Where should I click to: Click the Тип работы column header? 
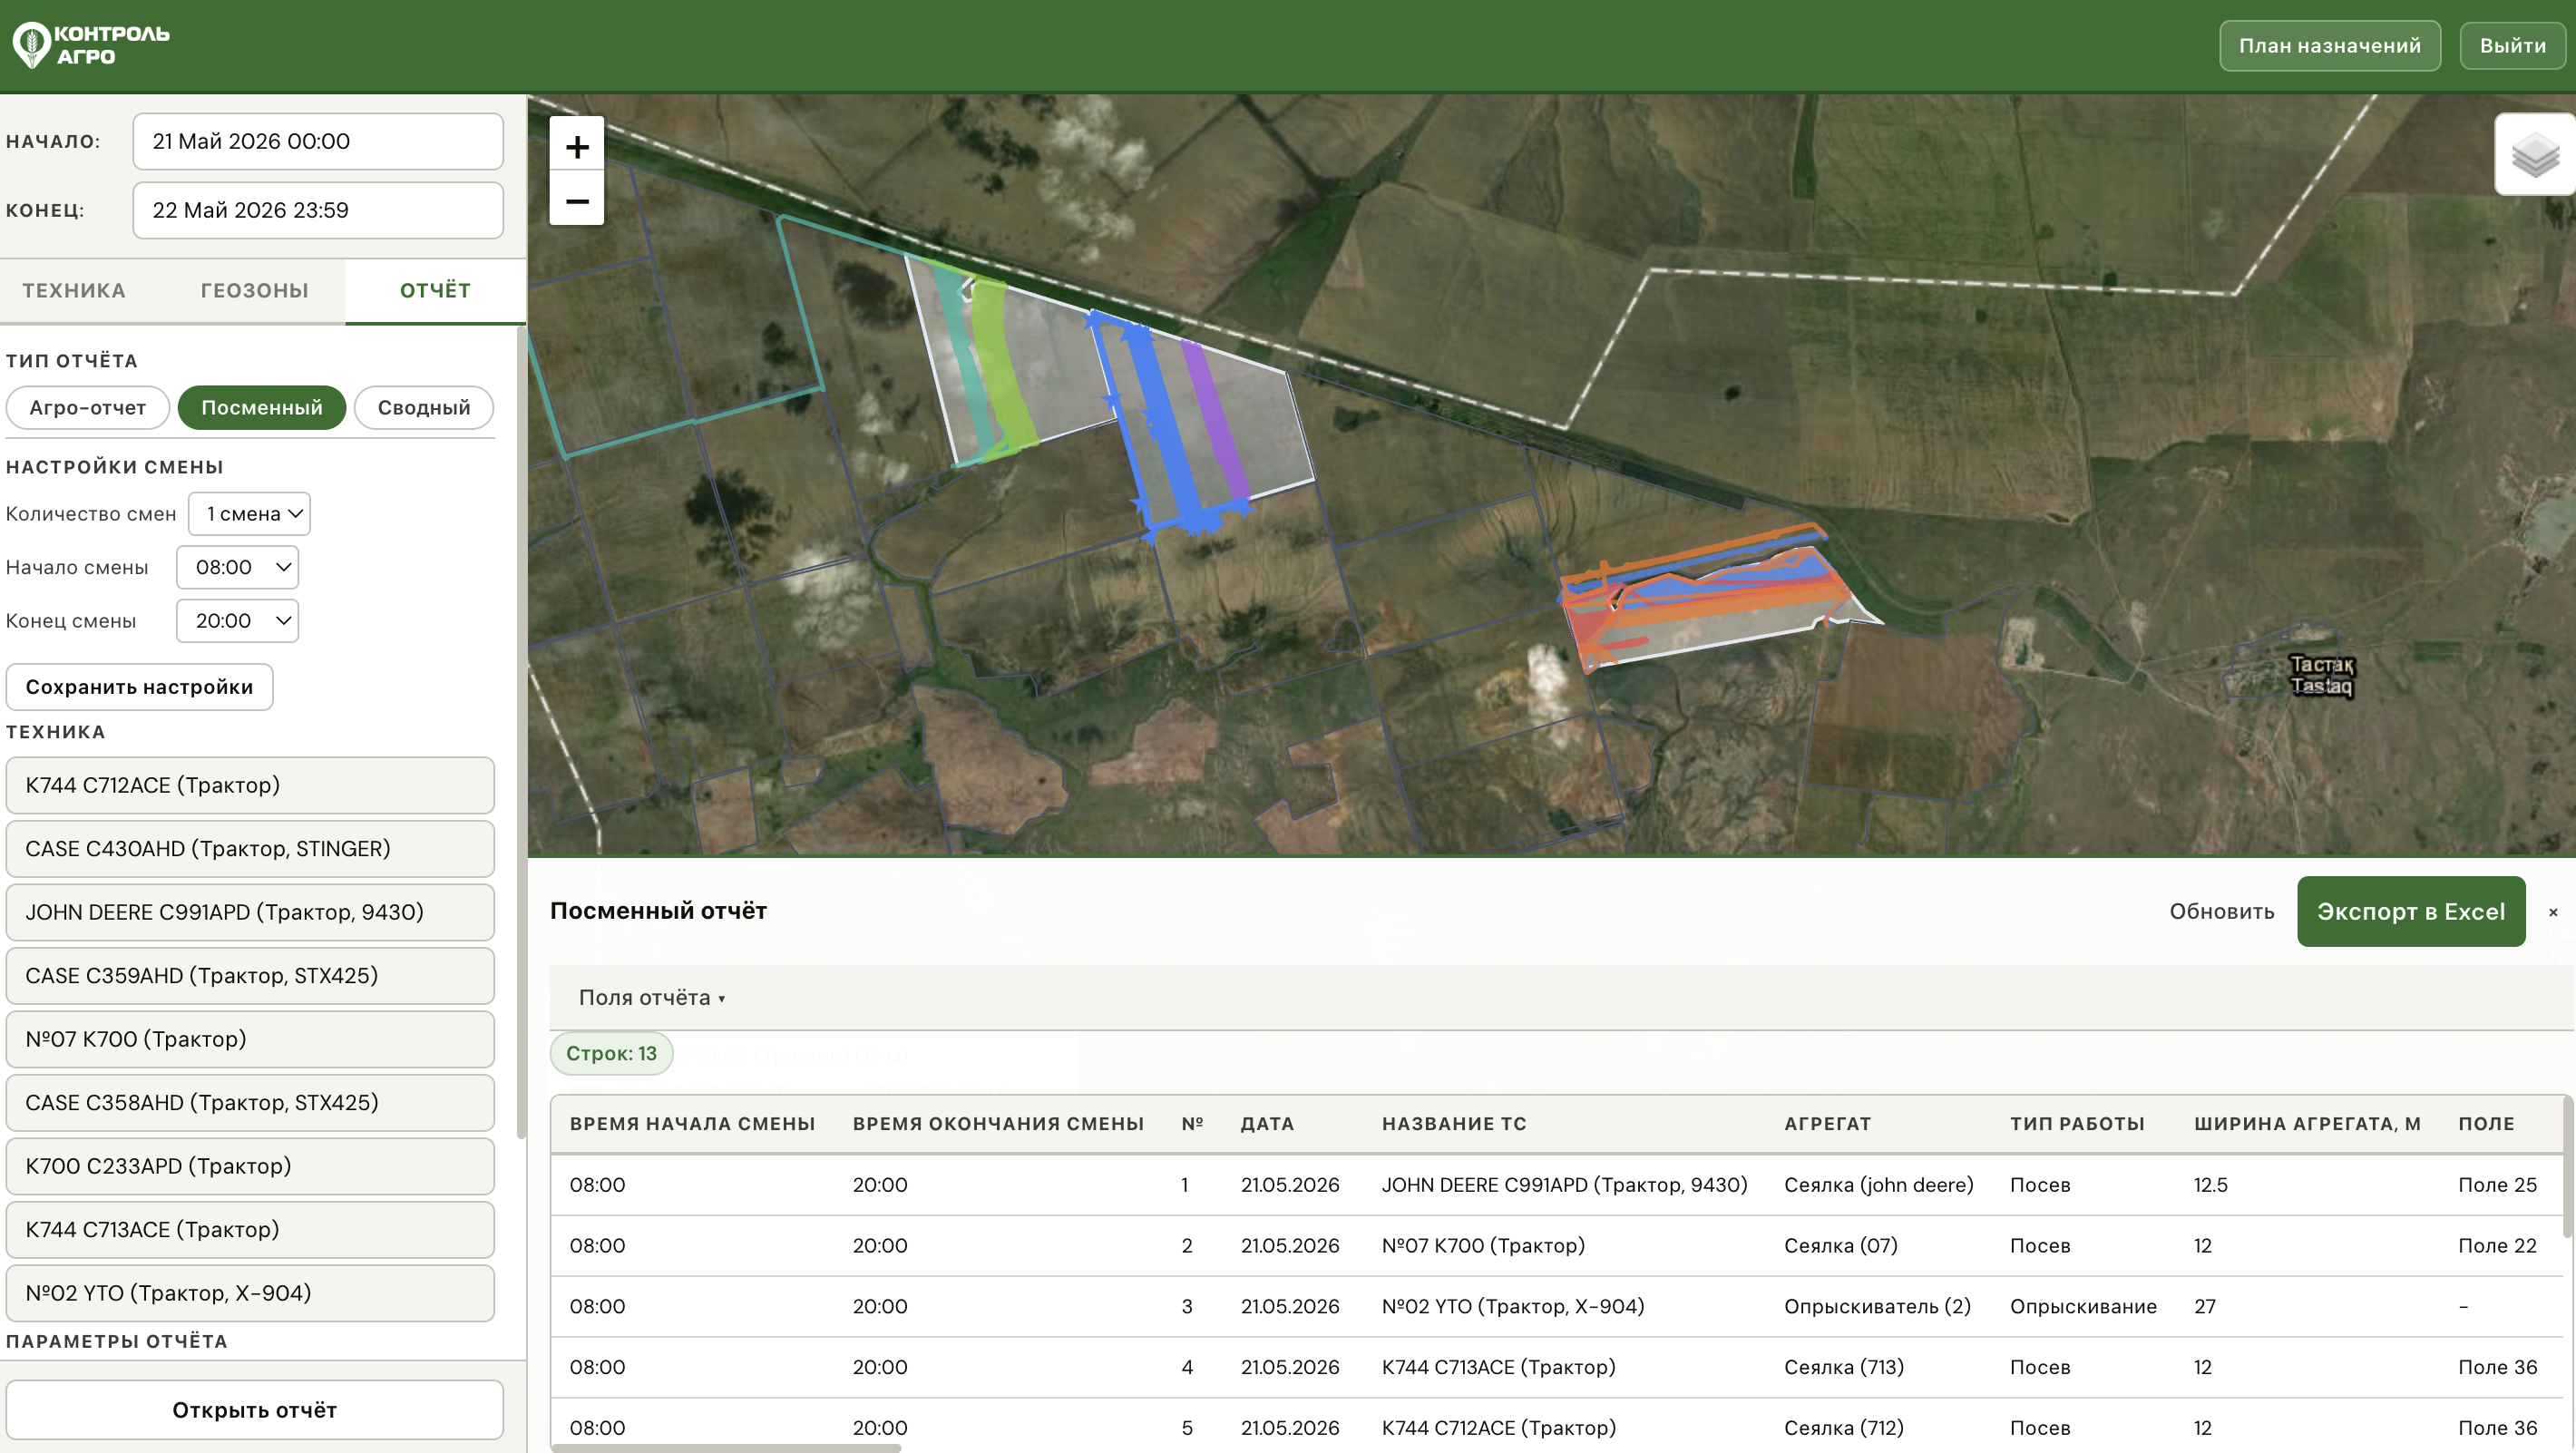click(2077, 1124)
